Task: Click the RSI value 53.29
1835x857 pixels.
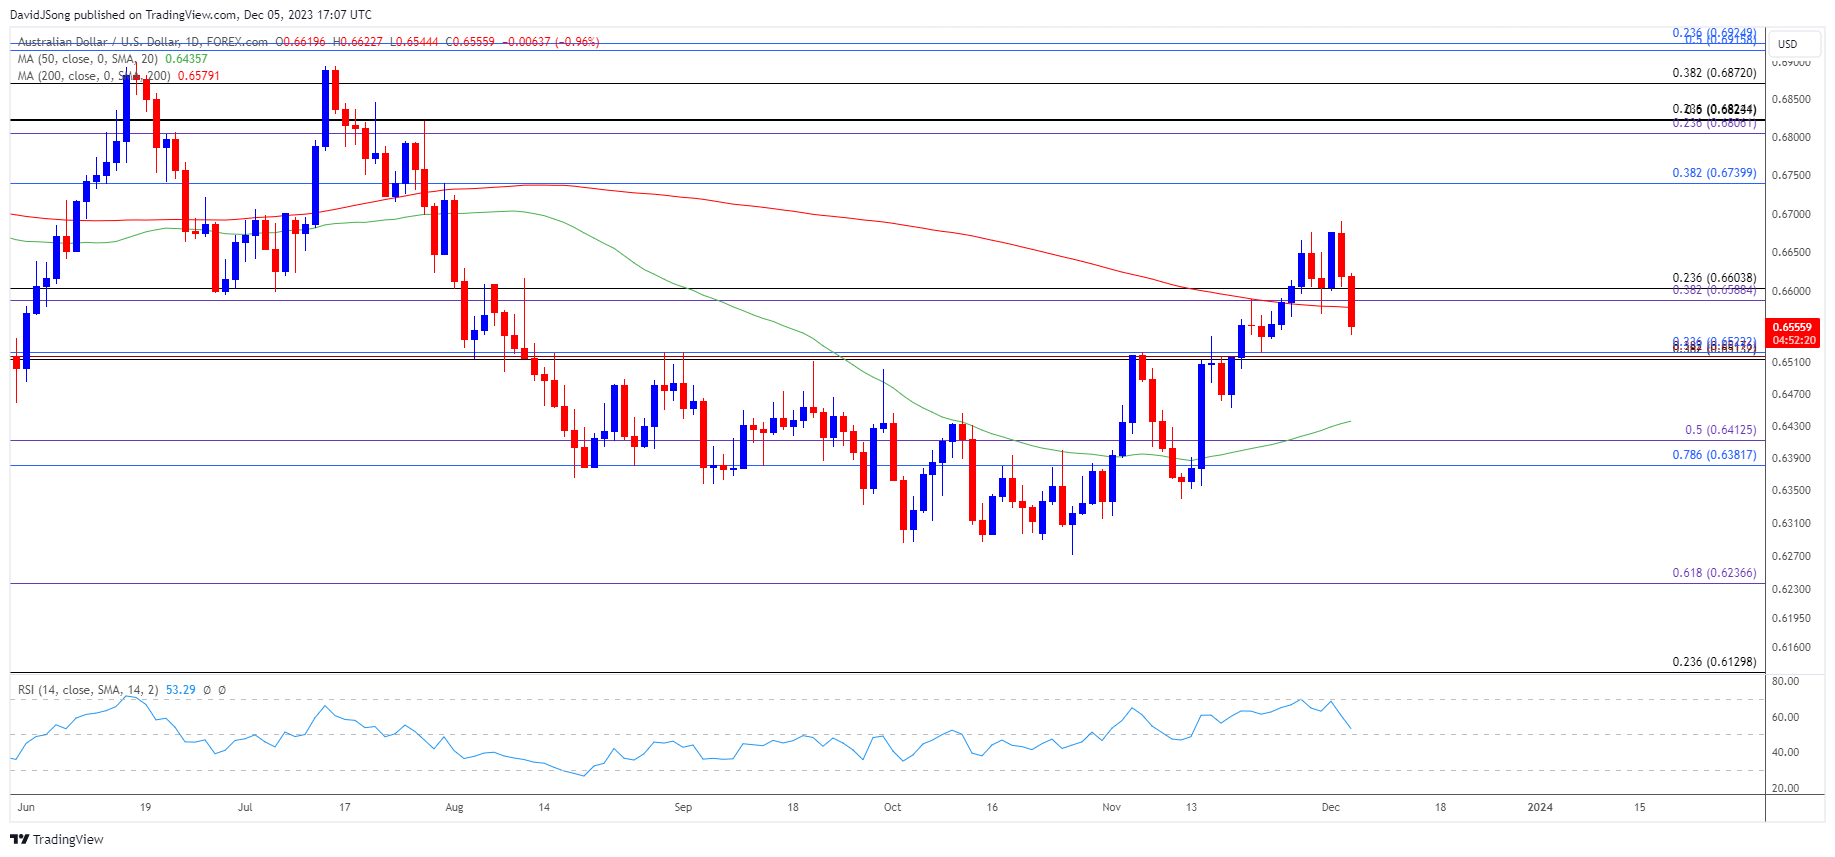Action: [181, 690]
